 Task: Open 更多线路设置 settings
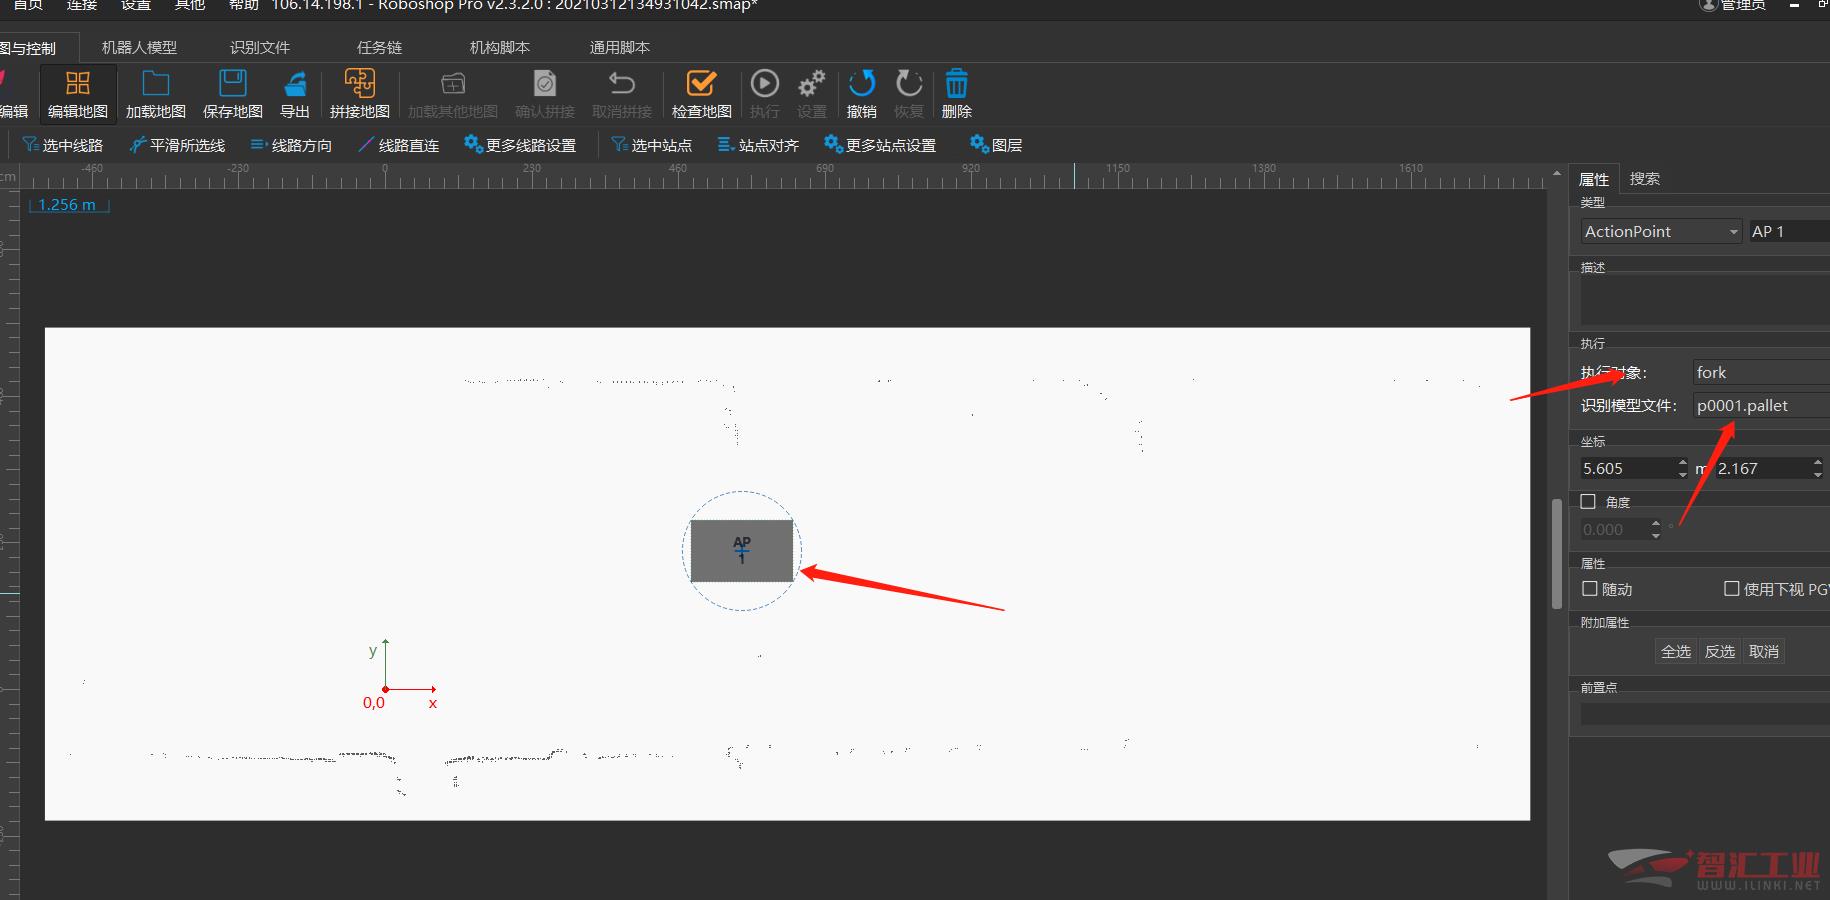tap(520, 145)
